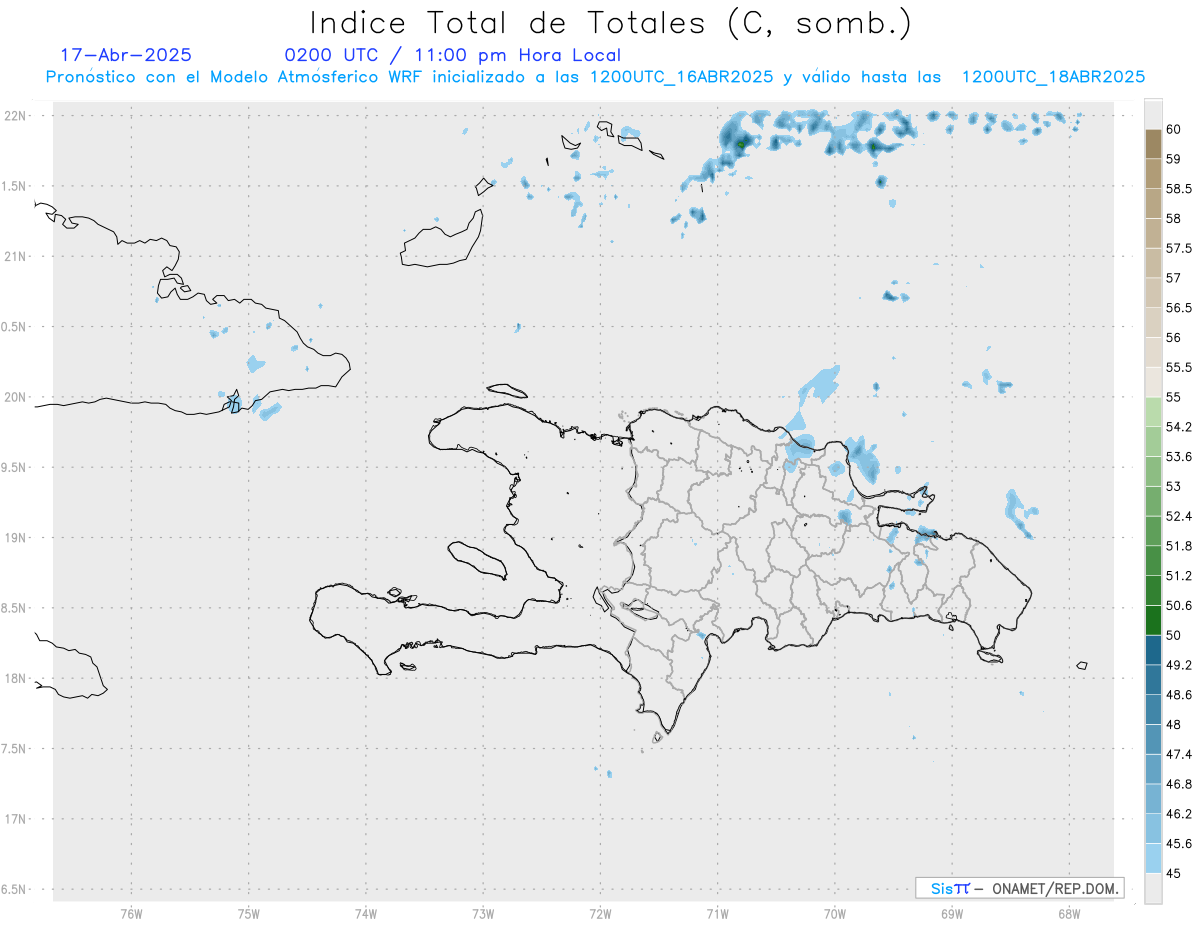Click the title 'Indice Total de Totales (C, somb.)'
1200x927 pixels.
[611, 23]
